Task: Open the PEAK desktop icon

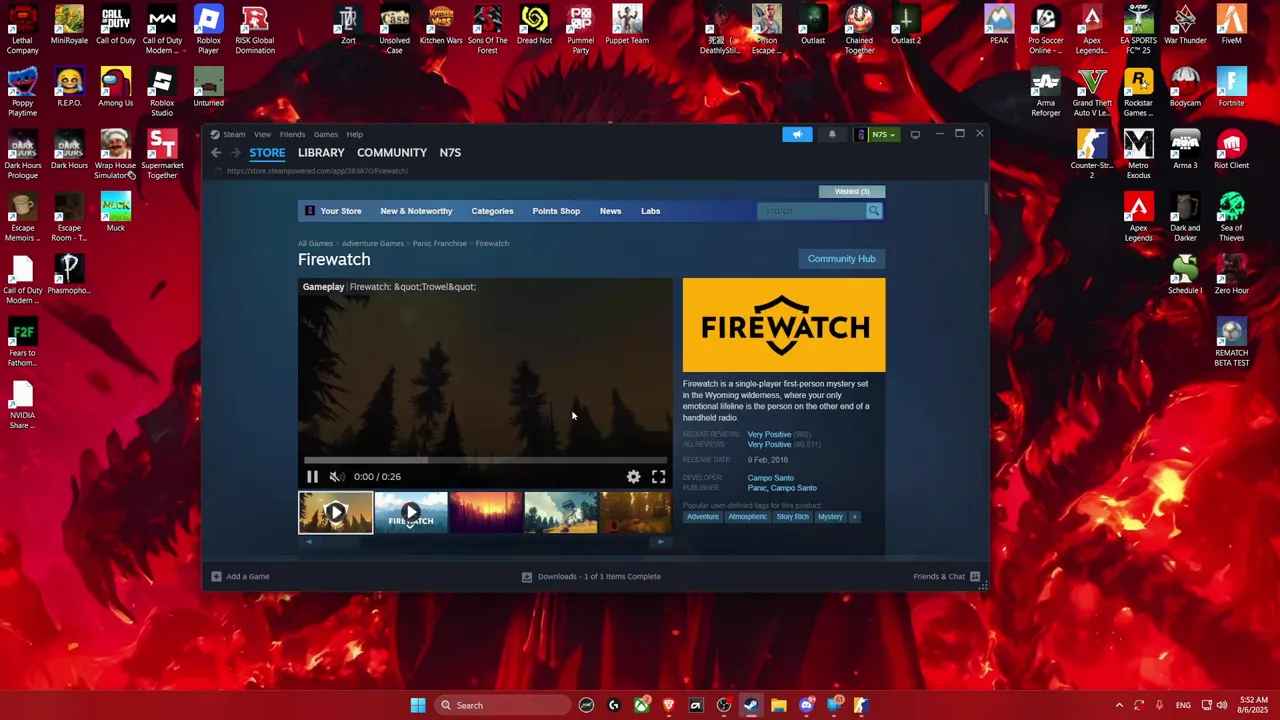Action: (999, 25)
